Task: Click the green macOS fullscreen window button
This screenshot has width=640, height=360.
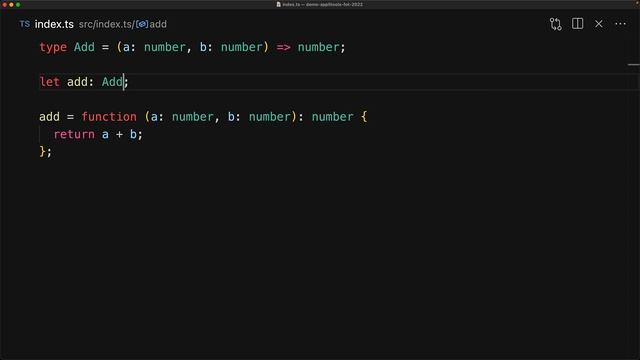Action: coord(18,4)
